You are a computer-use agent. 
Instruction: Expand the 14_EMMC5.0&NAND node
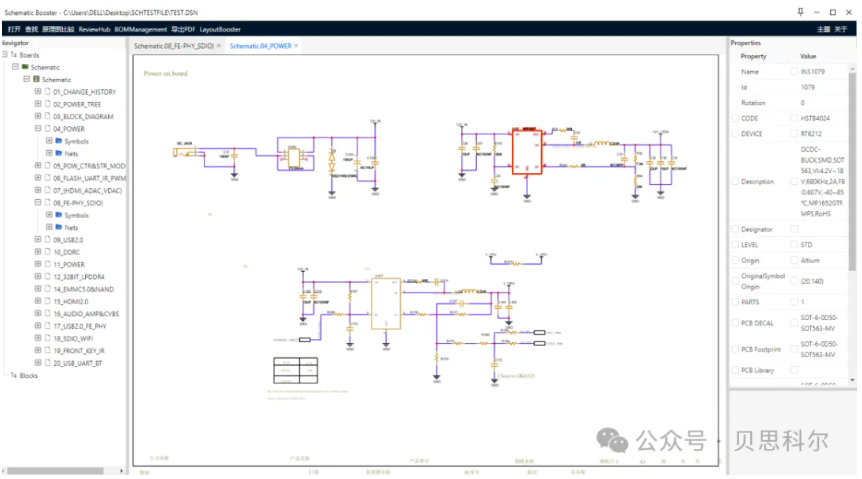pyautogui.click(x=38, y=288)
